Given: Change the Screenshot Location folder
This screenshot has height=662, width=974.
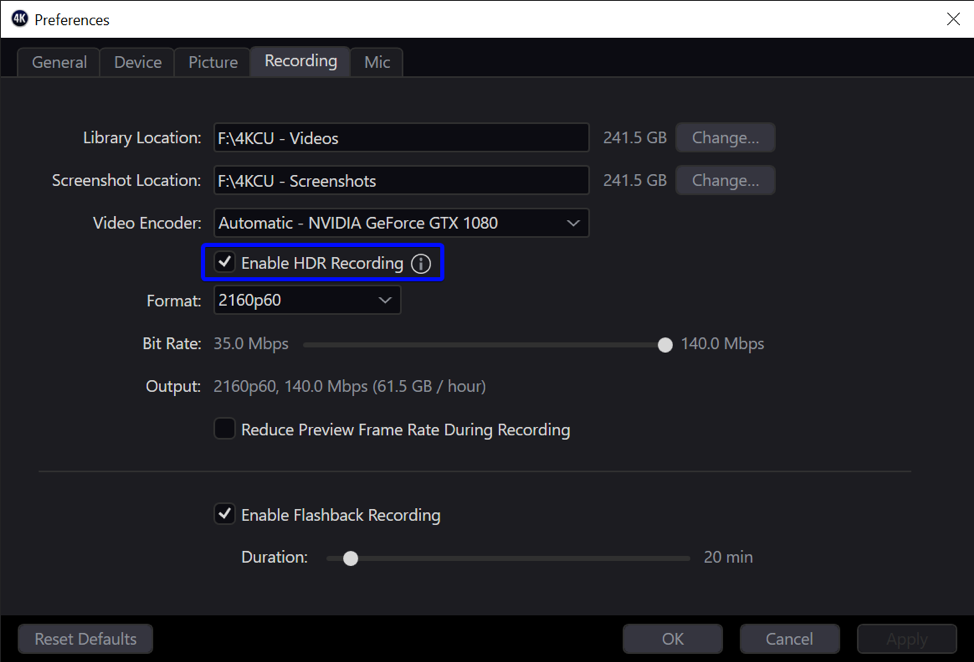Looking at the screenshot, I should (726, 180).
